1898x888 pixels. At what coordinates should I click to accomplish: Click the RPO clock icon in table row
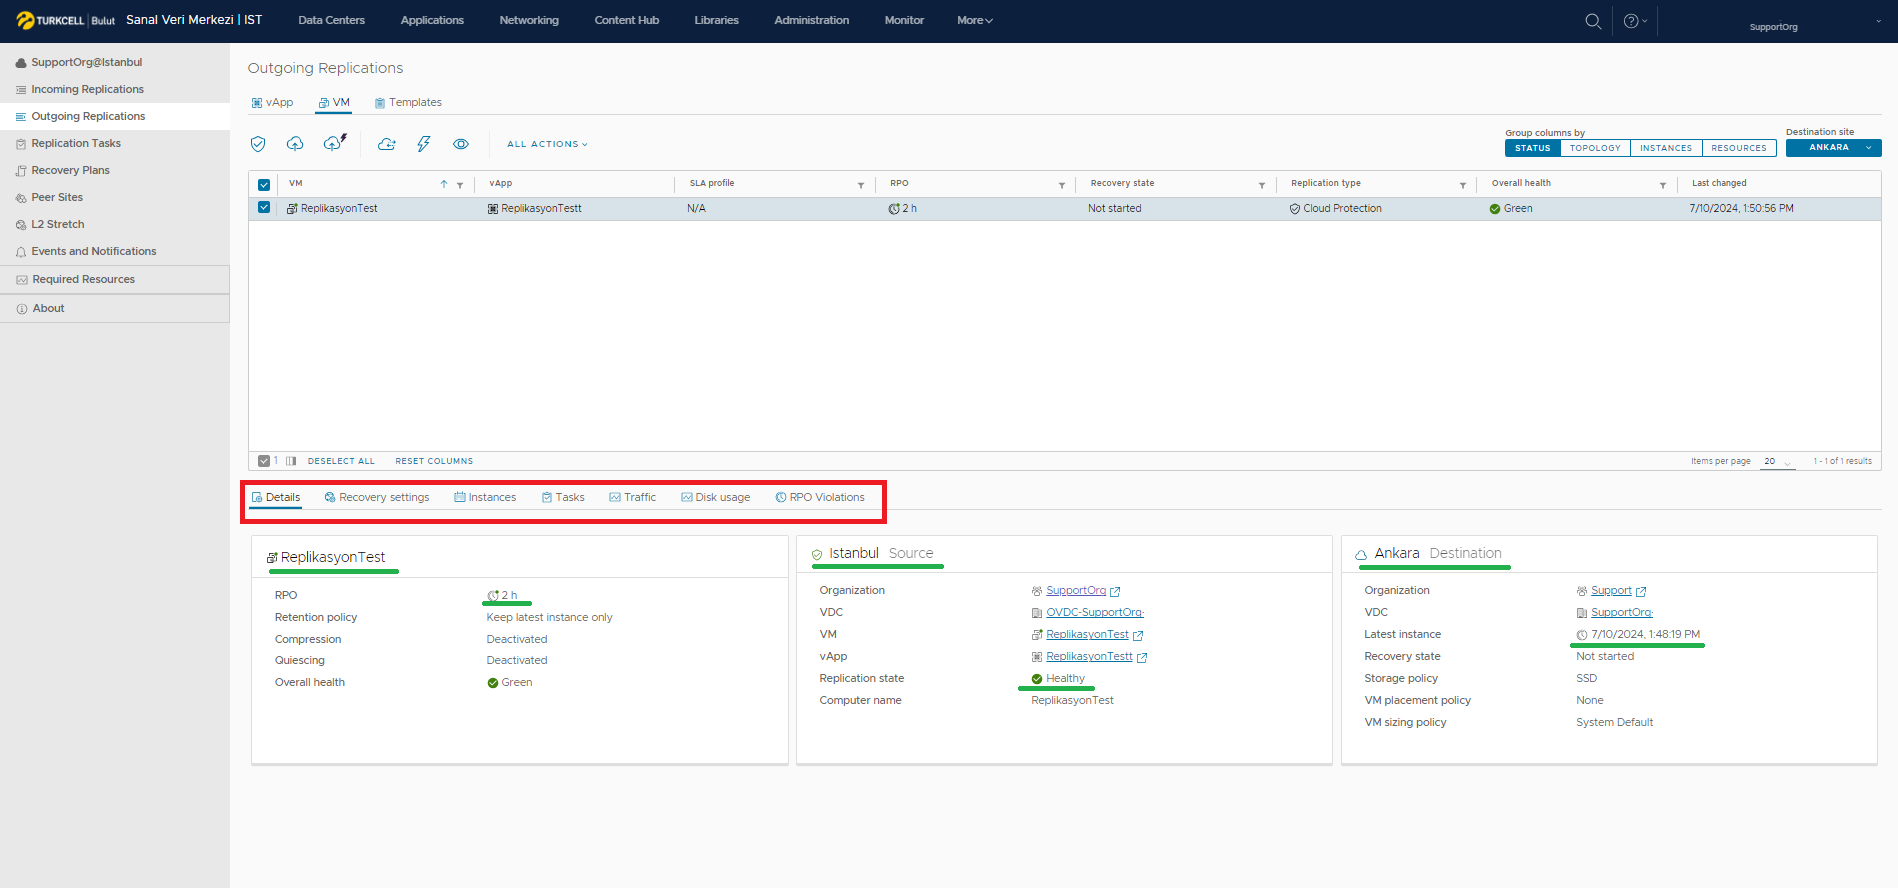click(x=894, y=209)
